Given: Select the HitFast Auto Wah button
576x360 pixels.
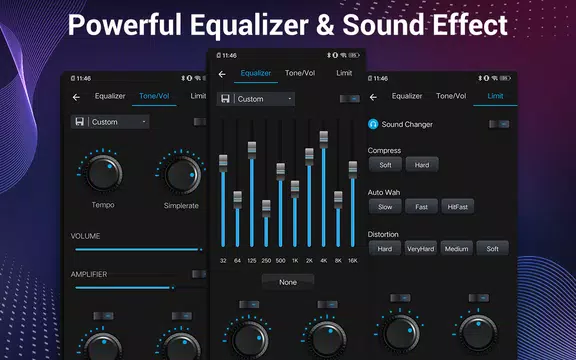Looking at the screenshot, I should [x=457, y=207].
